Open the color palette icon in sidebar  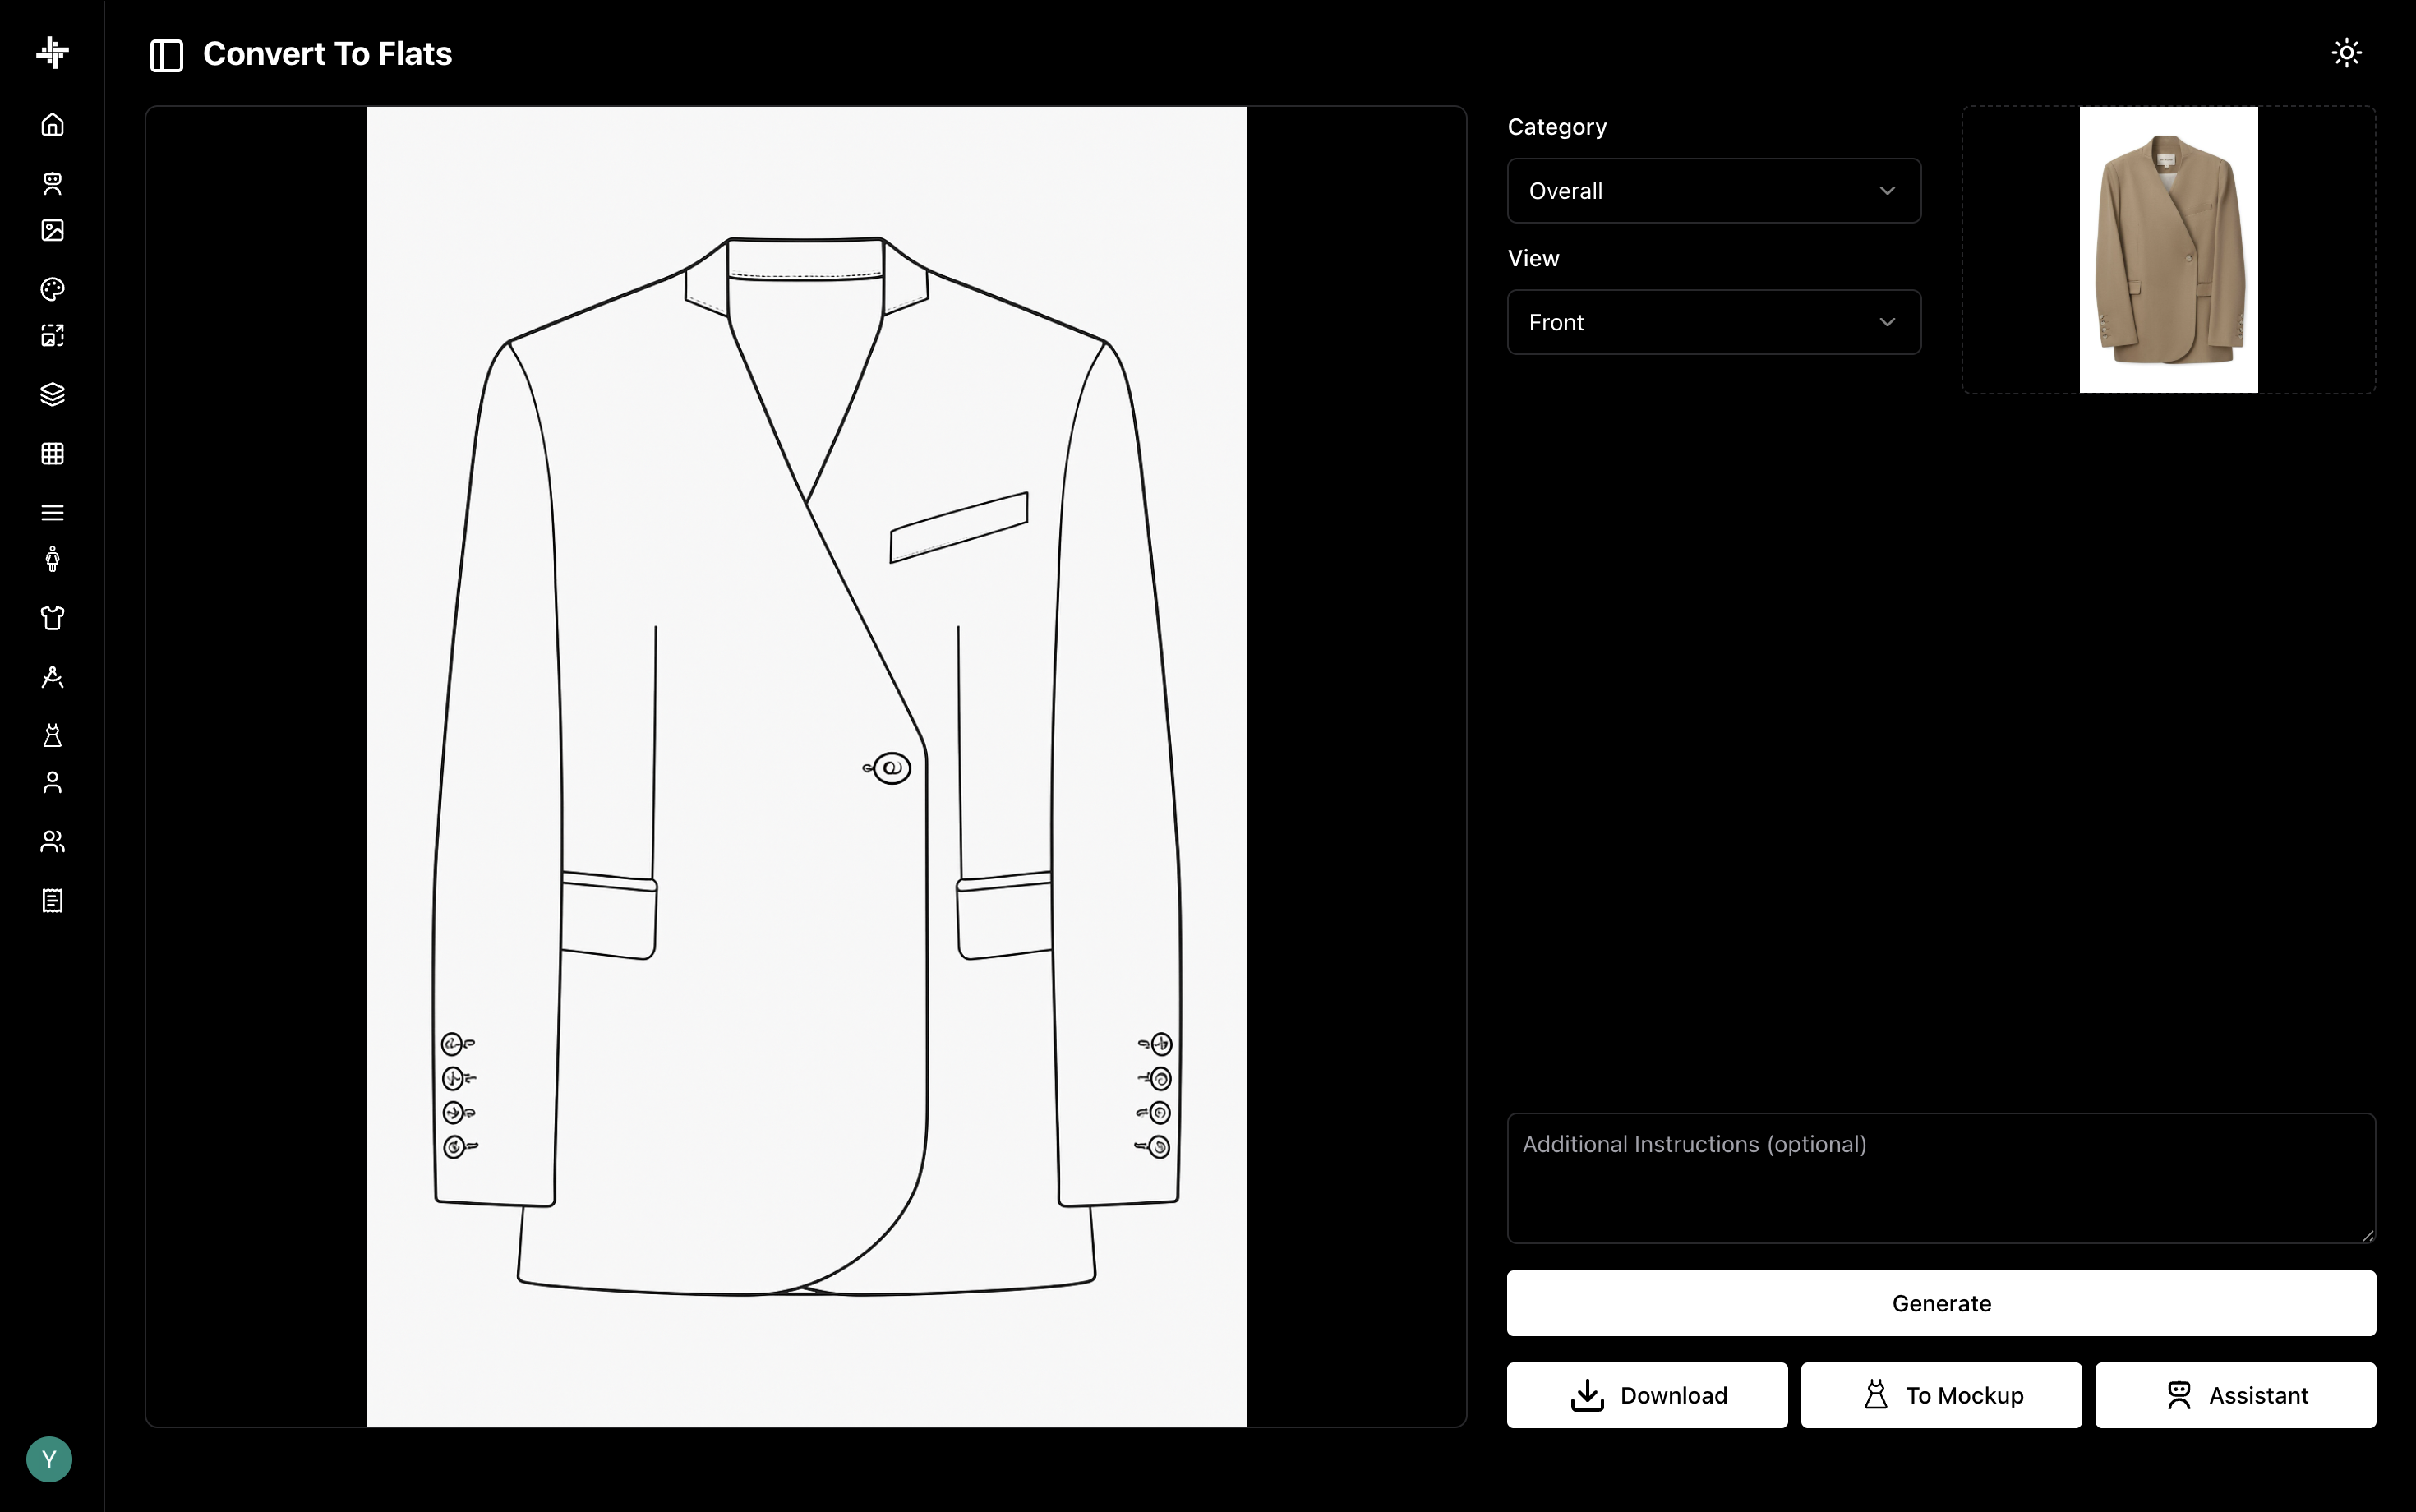point(52,289)
